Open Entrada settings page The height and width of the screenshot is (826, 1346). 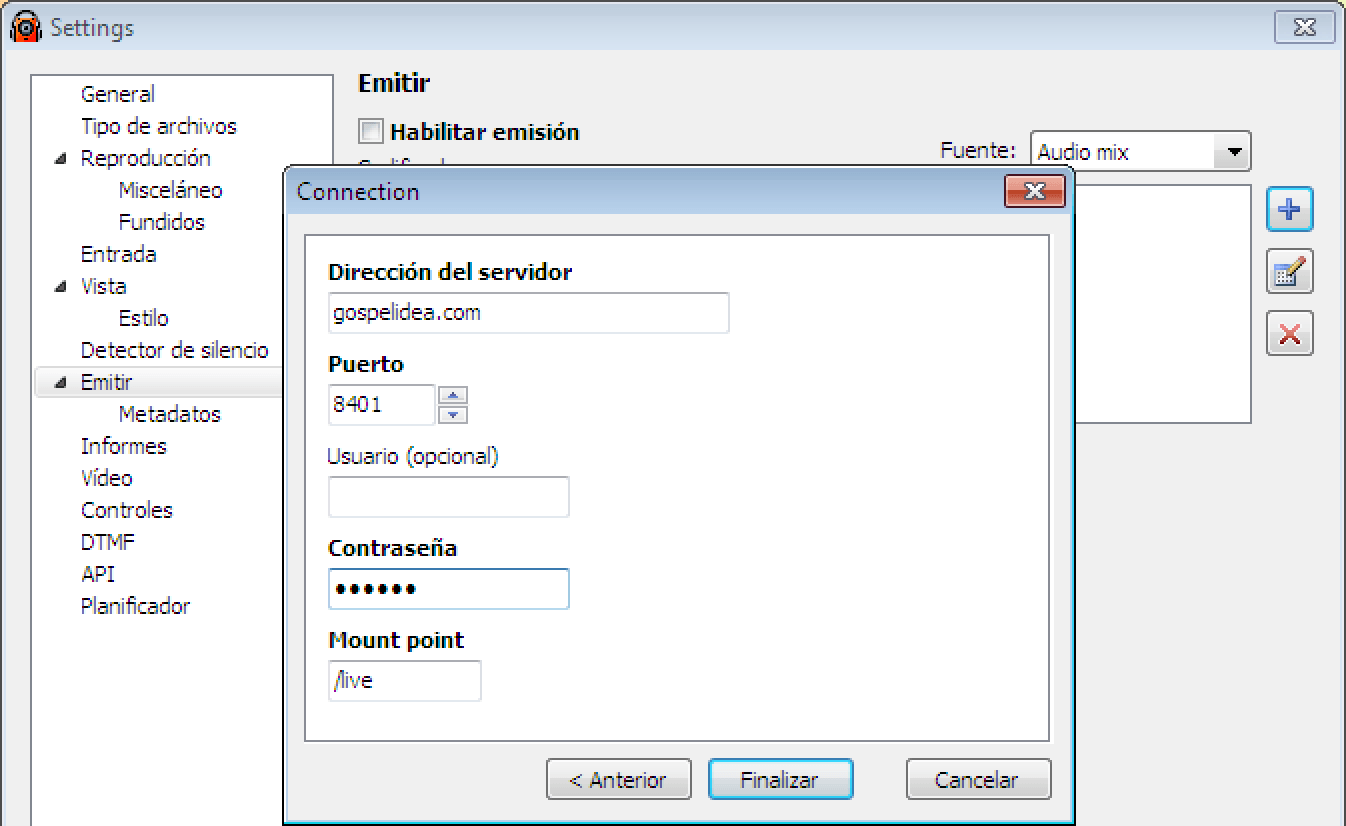tap(118, 254)
